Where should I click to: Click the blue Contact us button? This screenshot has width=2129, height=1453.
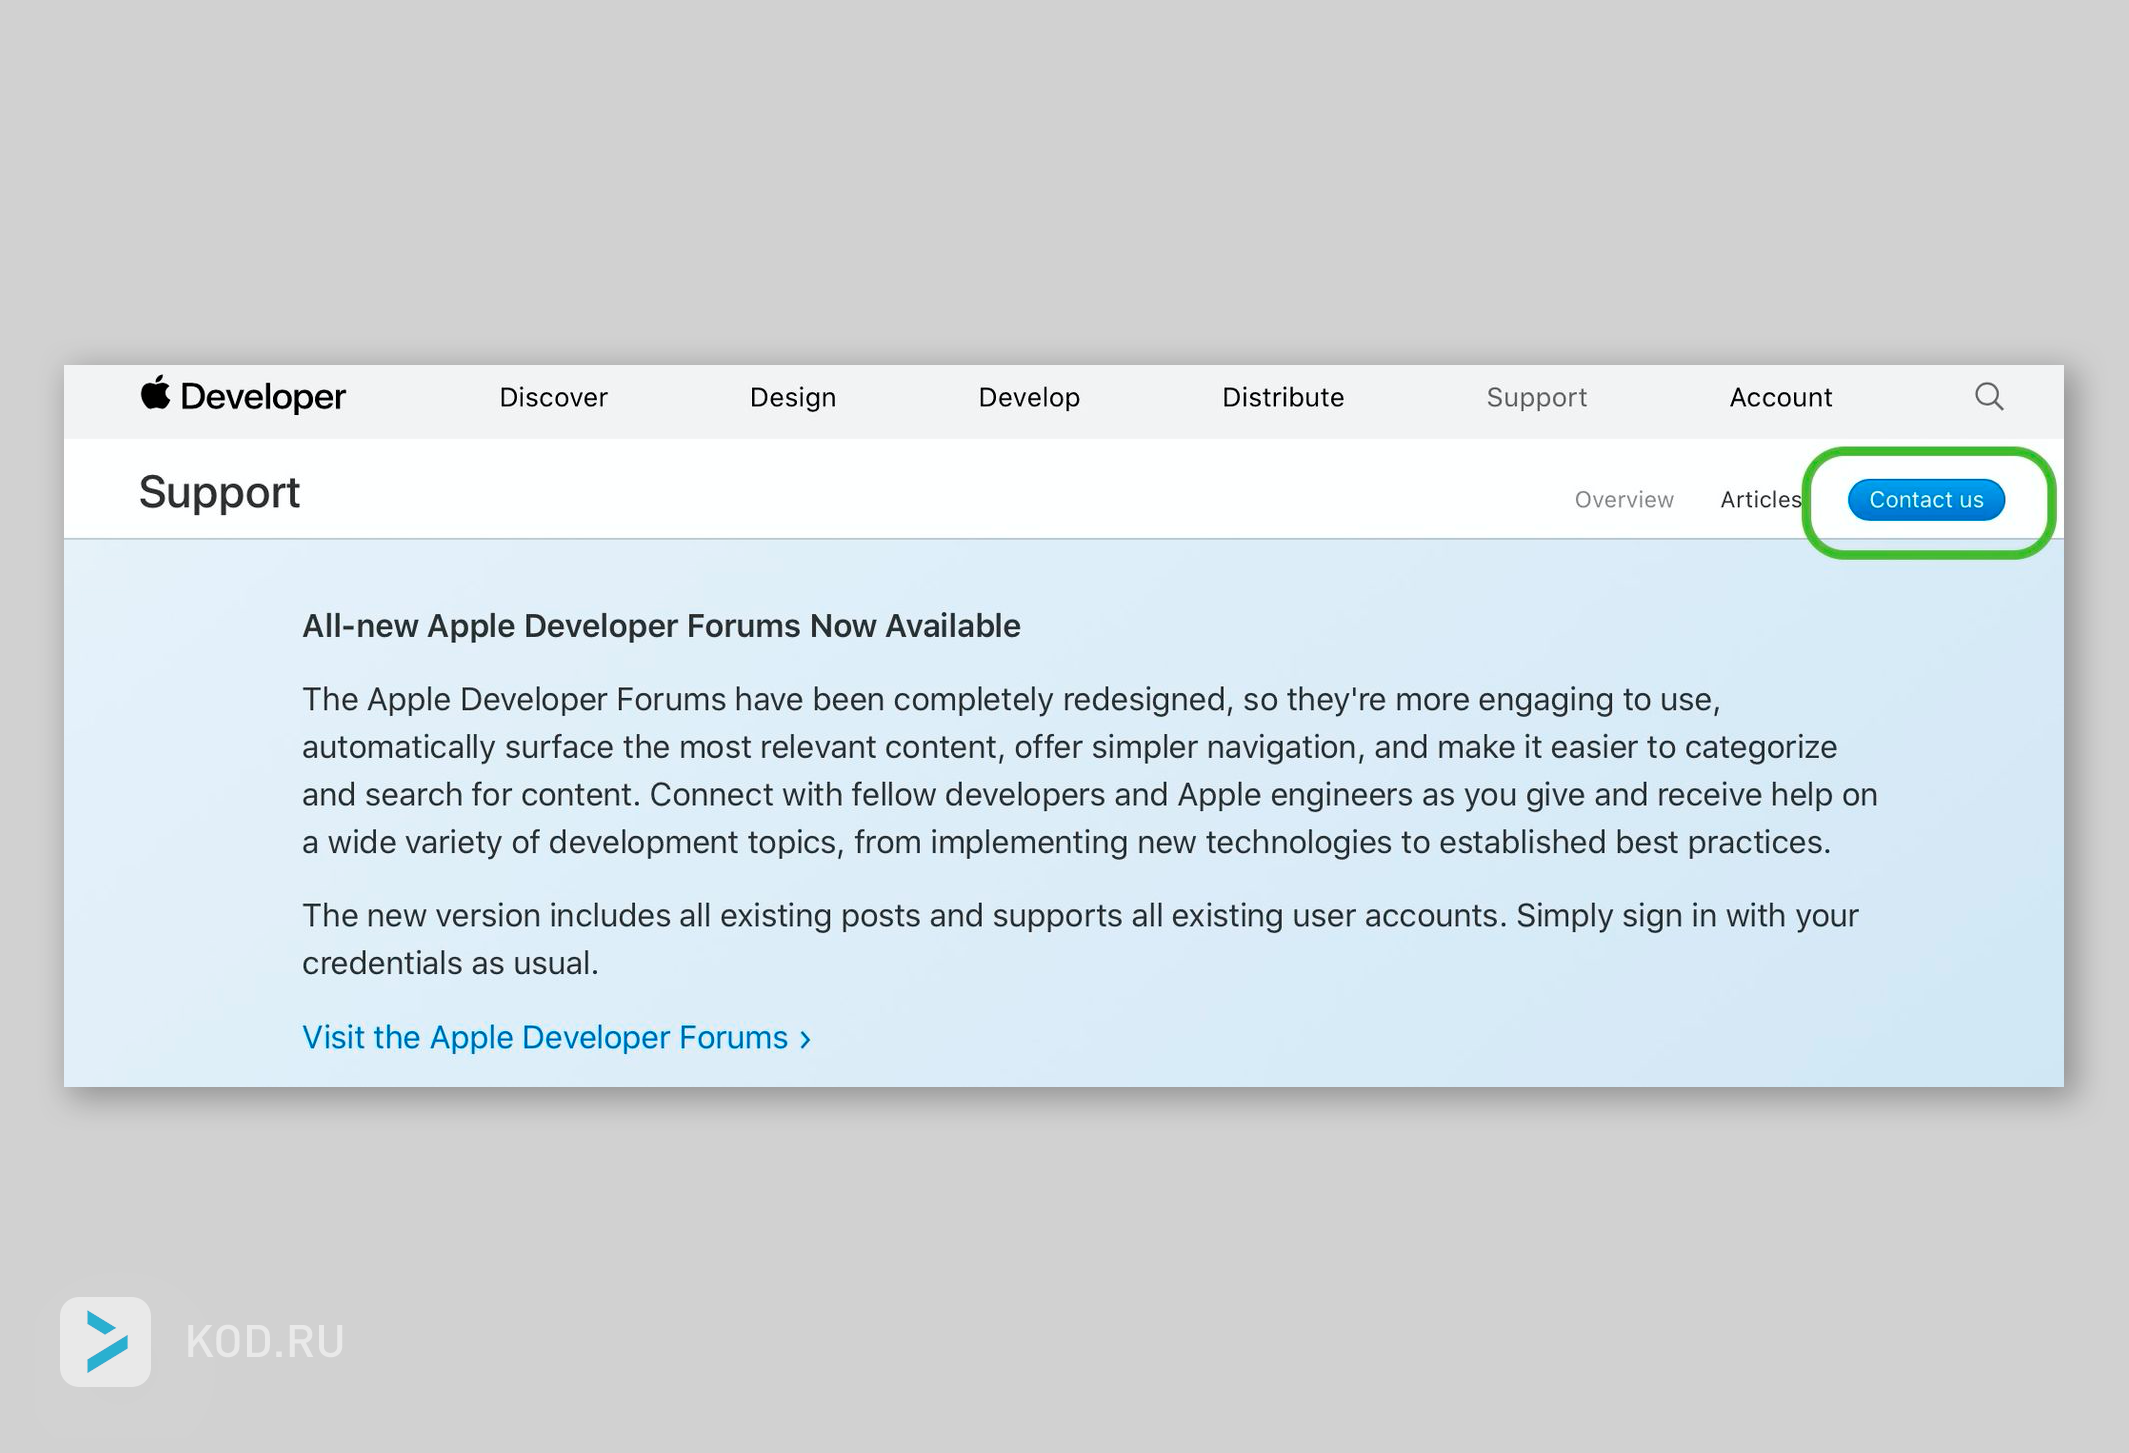click(x=1926, y=500)
